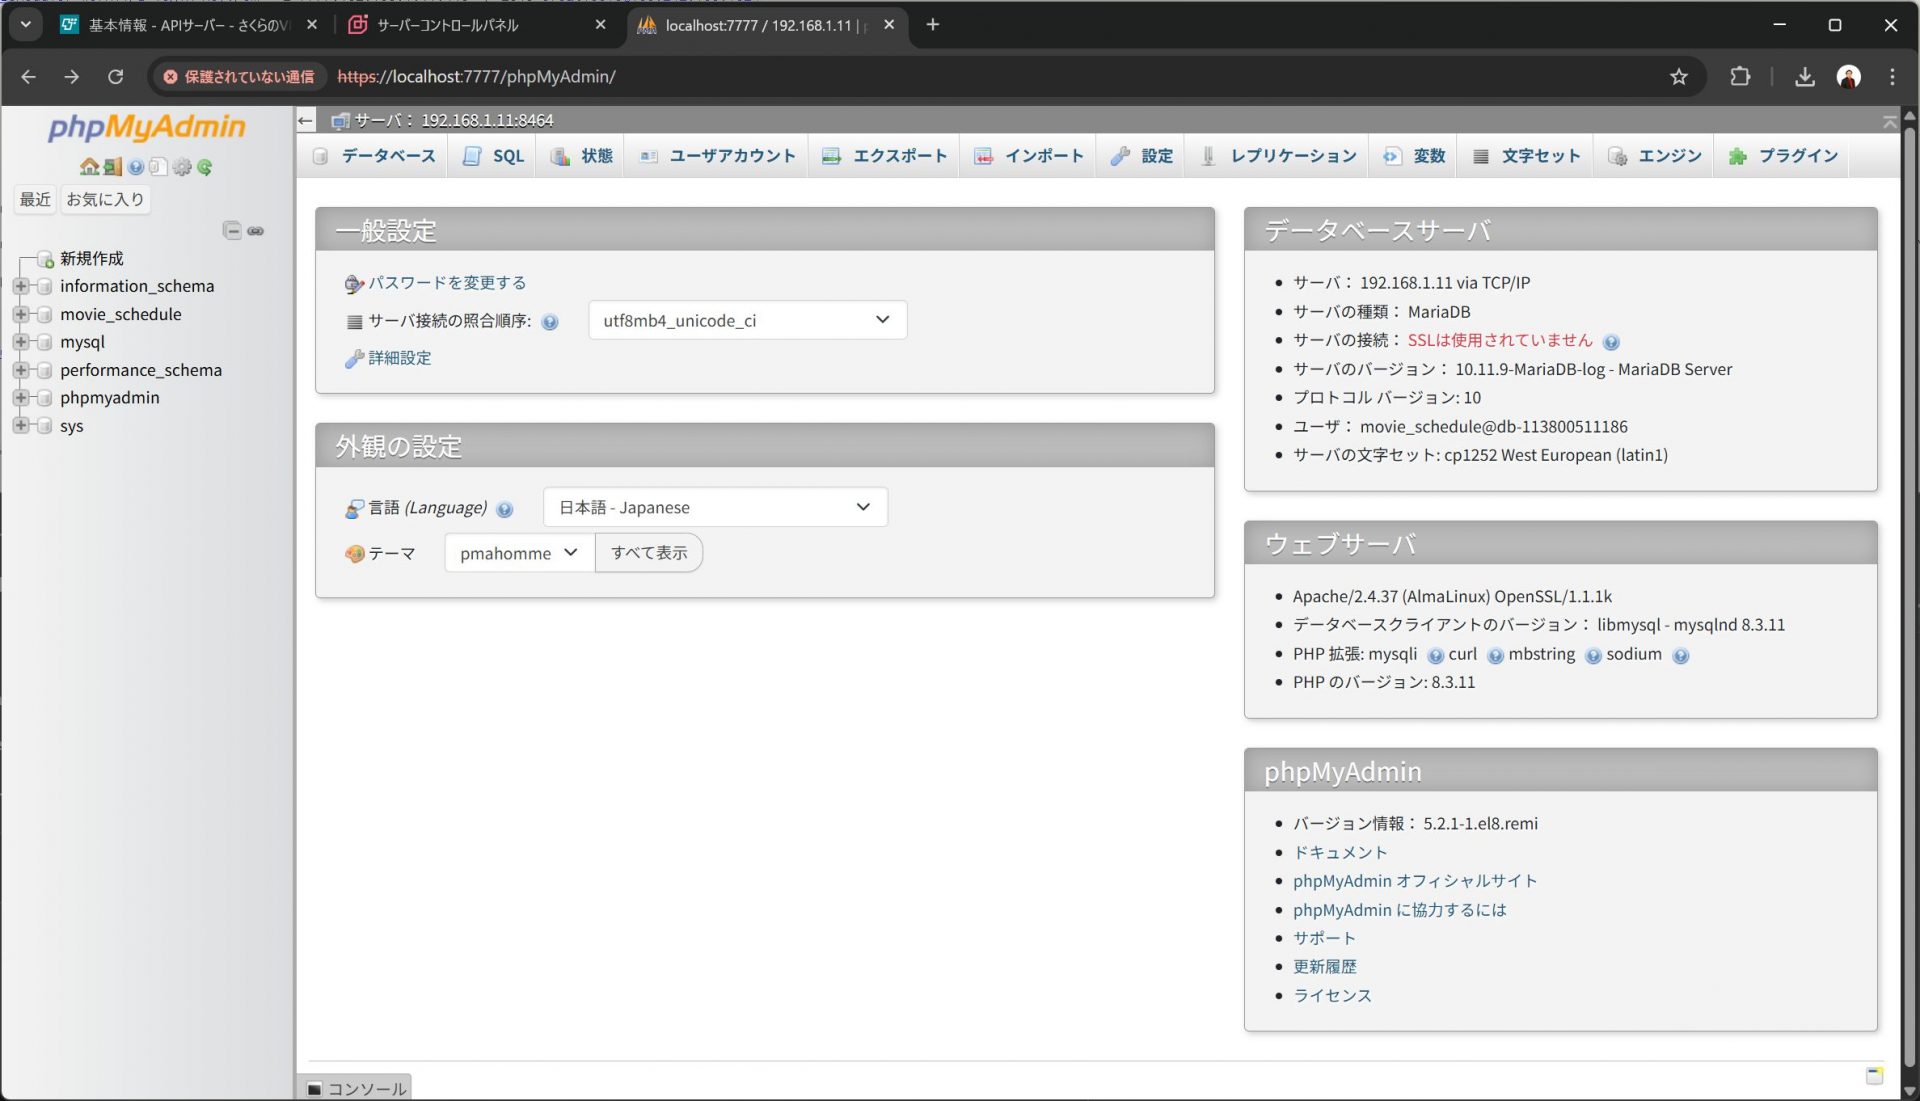Click help icon beside SSL warning

1610,342
